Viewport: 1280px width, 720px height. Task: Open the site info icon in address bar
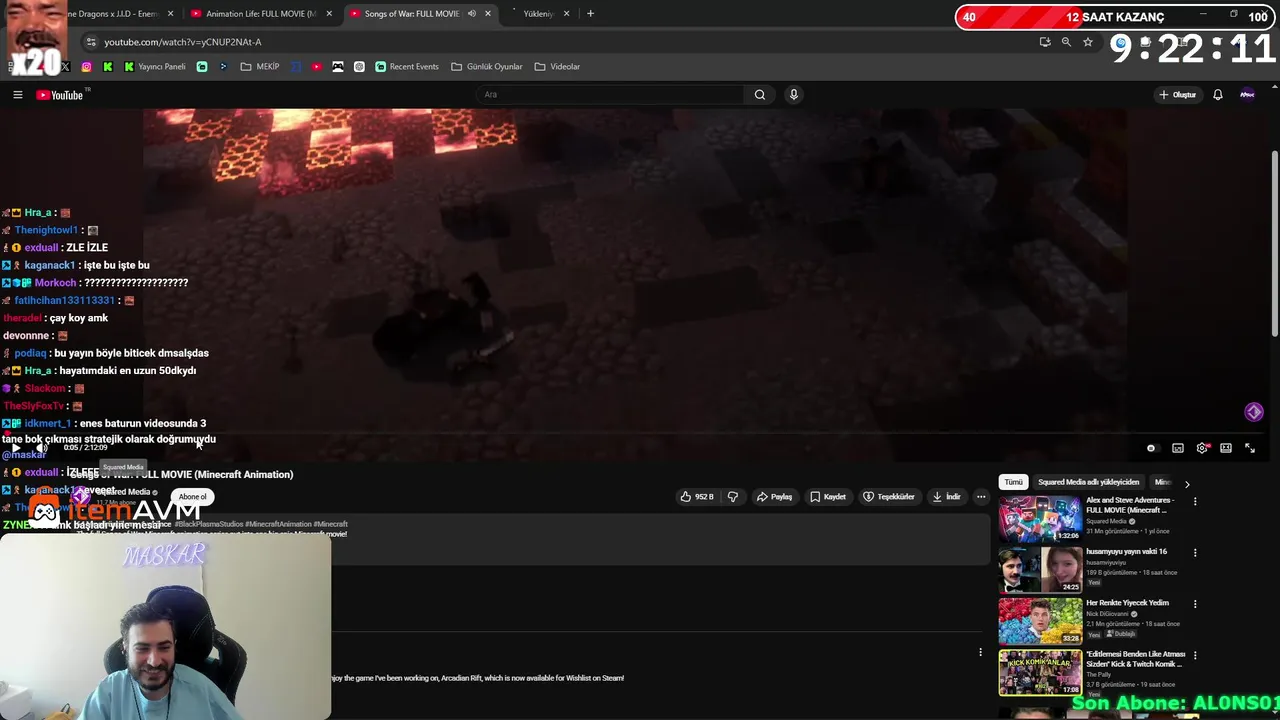[x=91, y=42]
